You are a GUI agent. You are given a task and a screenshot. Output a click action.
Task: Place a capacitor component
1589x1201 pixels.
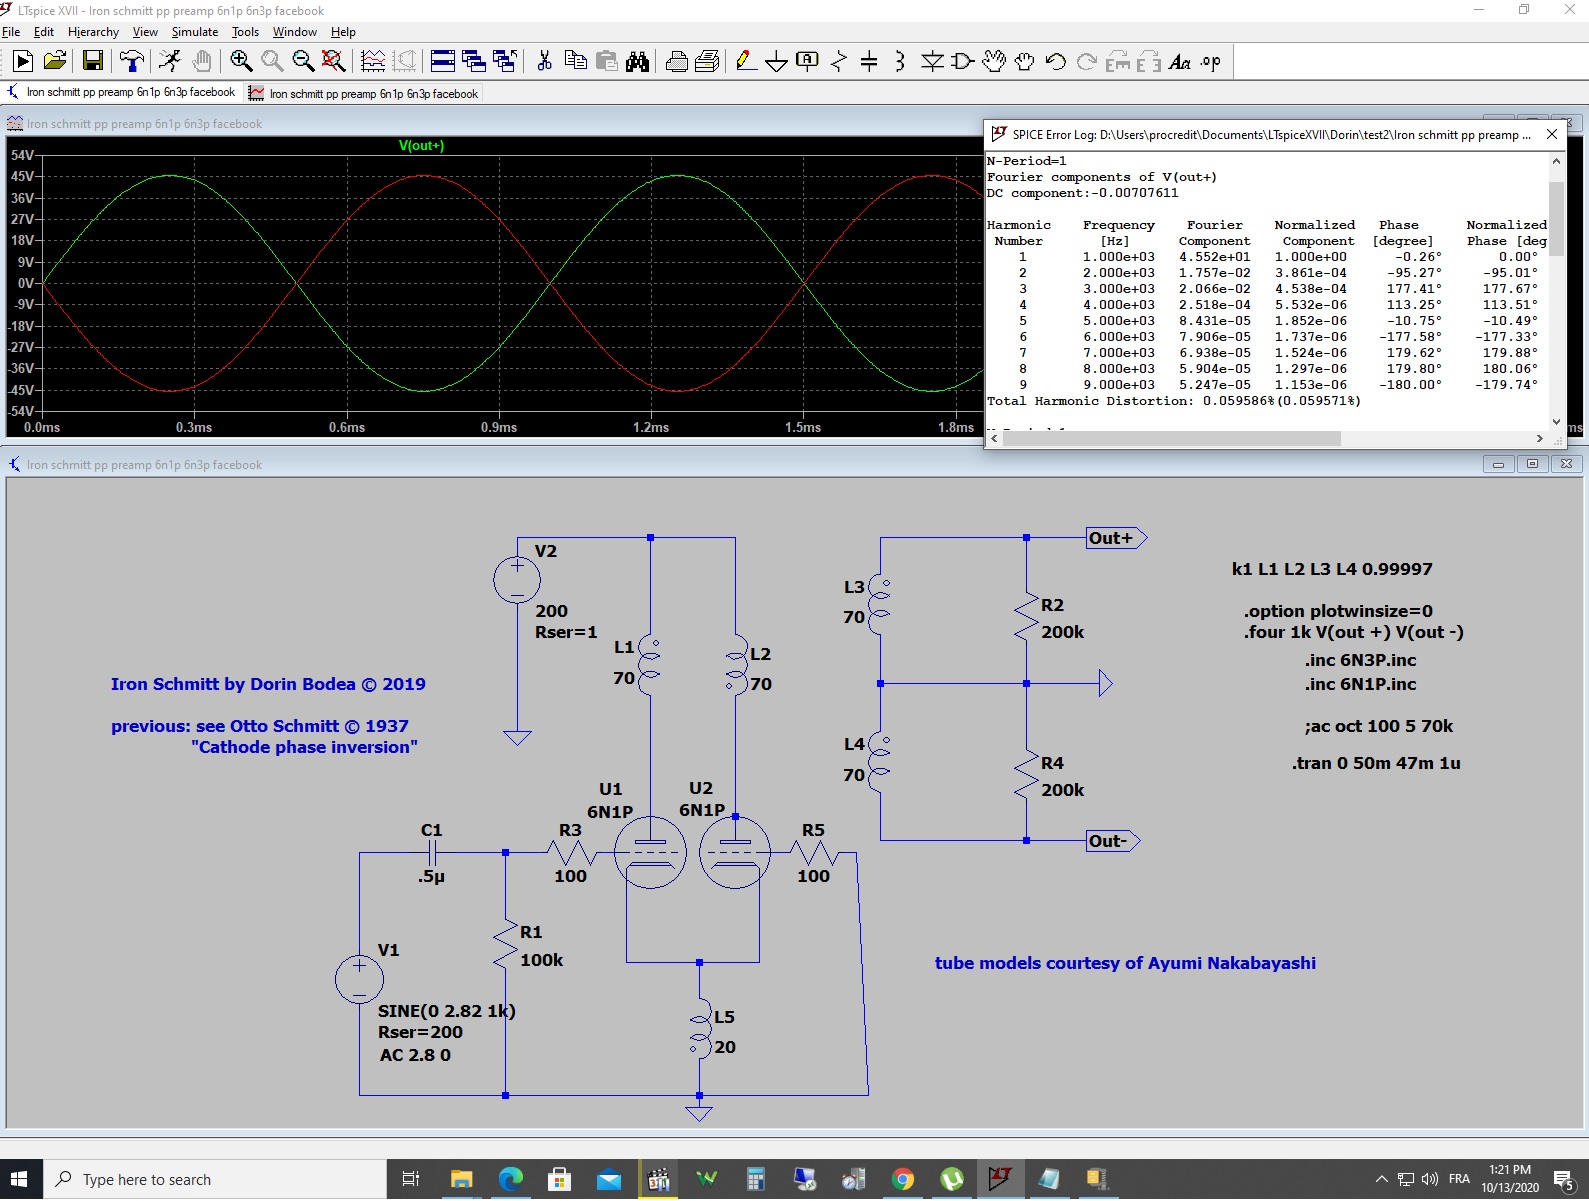pyautogui.click(x=869, y=62)
